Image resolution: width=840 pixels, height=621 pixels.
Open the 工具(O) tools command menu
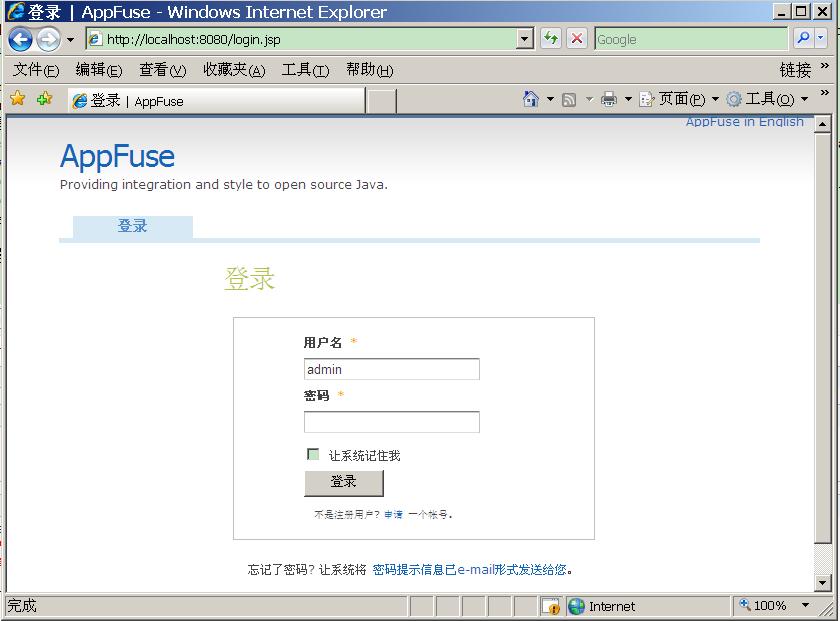point(767,99)
